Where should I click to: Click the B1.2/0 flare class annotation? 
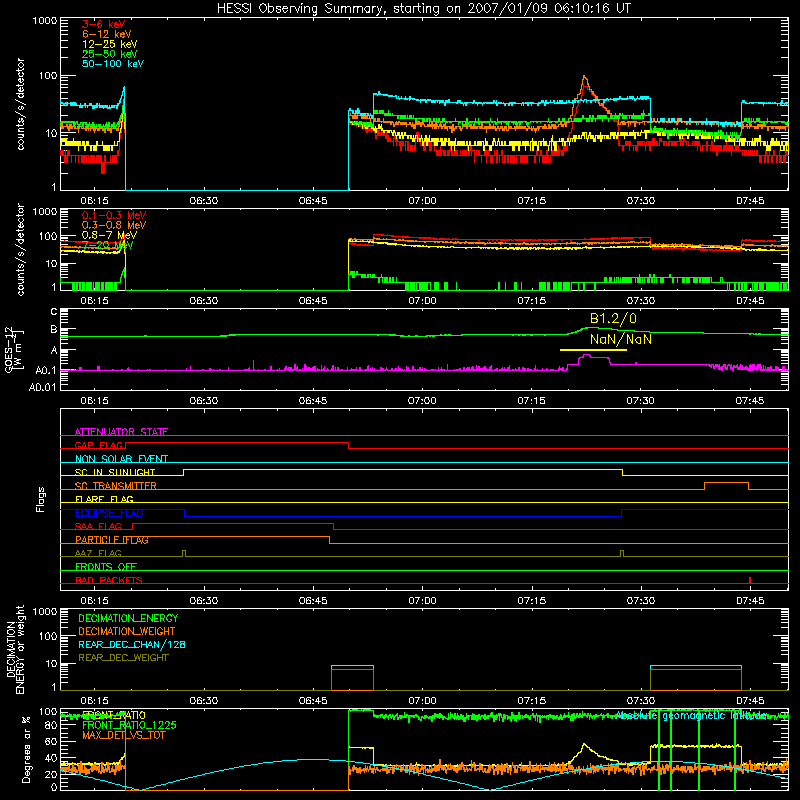click(x=613, y=319)
